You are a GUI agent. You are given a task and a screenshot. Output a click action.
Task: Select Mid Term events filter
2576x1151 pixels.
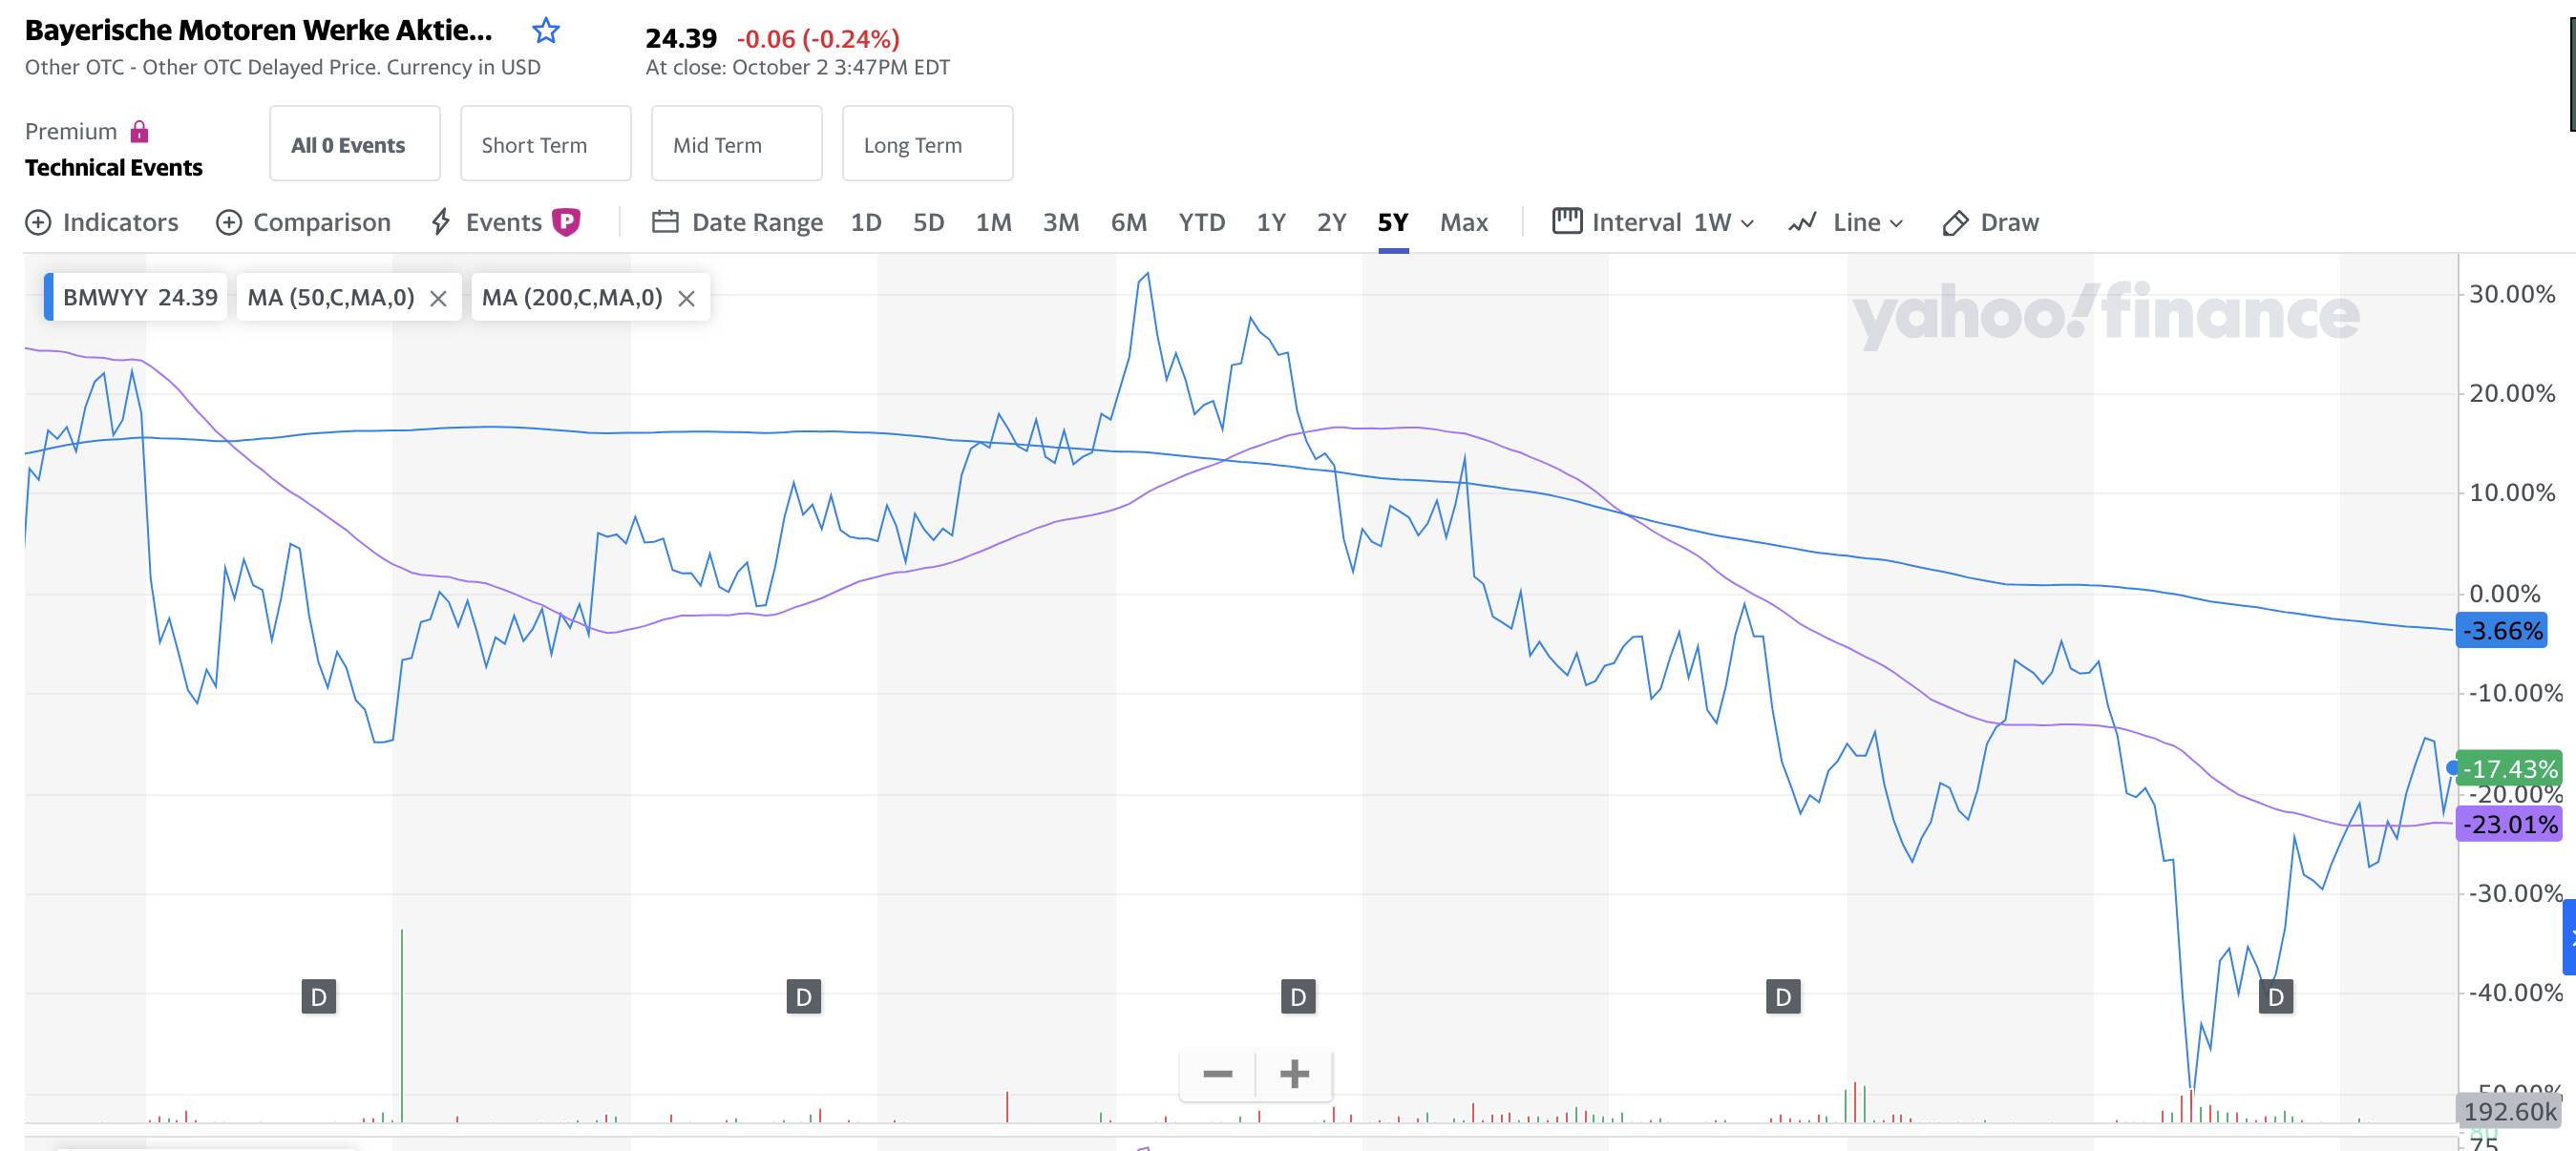tap(737, 143)
